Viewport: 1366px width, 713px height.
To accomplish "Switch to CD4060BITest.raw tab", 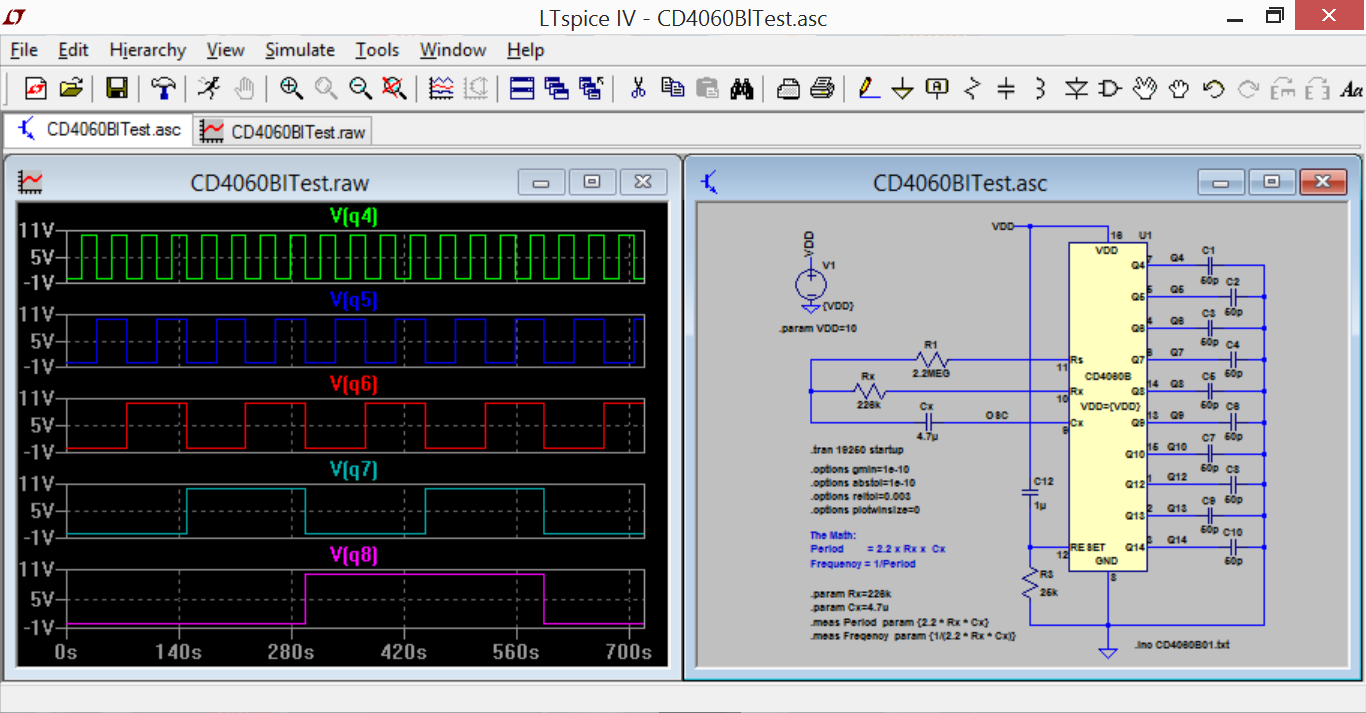I will [283, 131].
